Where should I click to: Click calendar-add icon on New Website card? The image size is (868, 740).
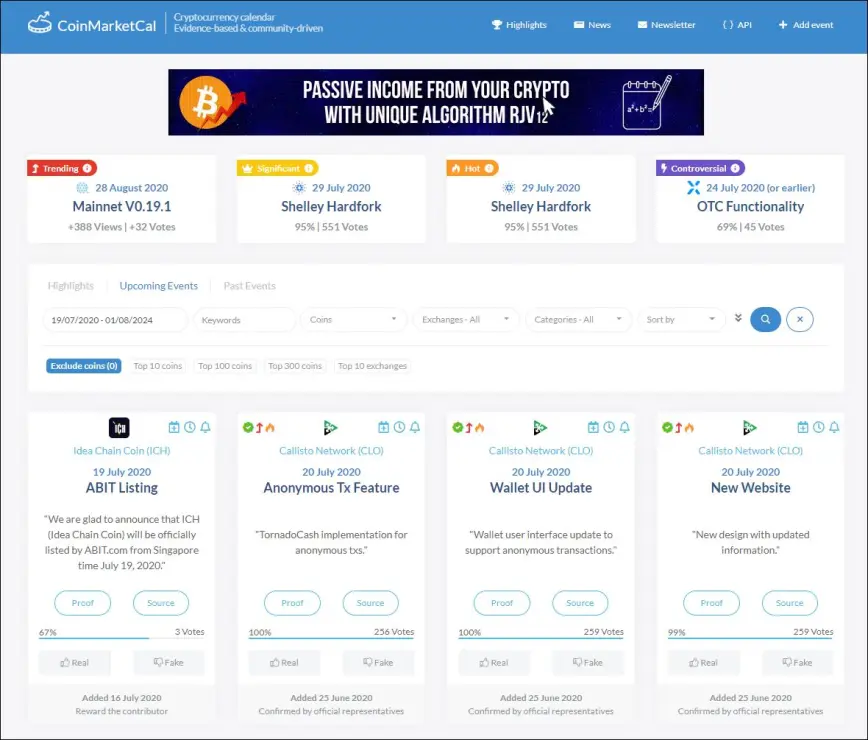pos(803,427)
